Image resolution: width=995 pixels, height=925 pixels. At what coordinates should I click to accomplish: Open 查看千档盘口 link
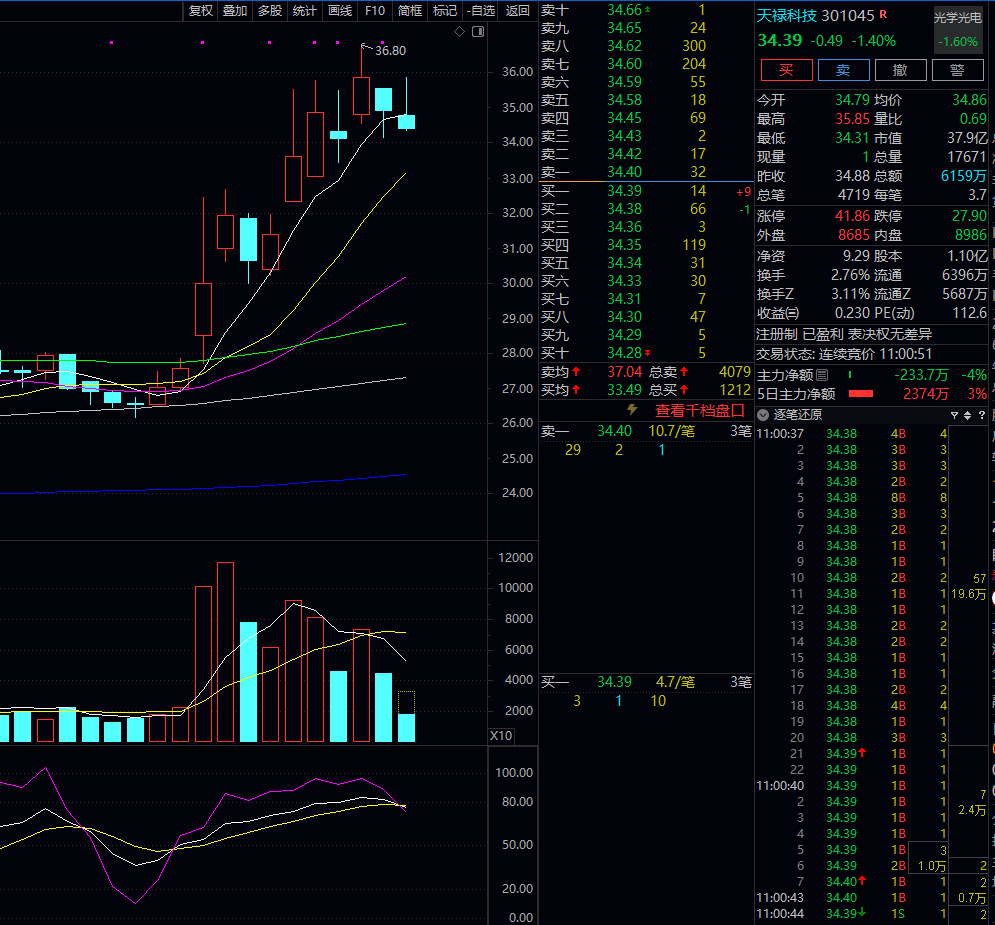(x=699, y=410)
